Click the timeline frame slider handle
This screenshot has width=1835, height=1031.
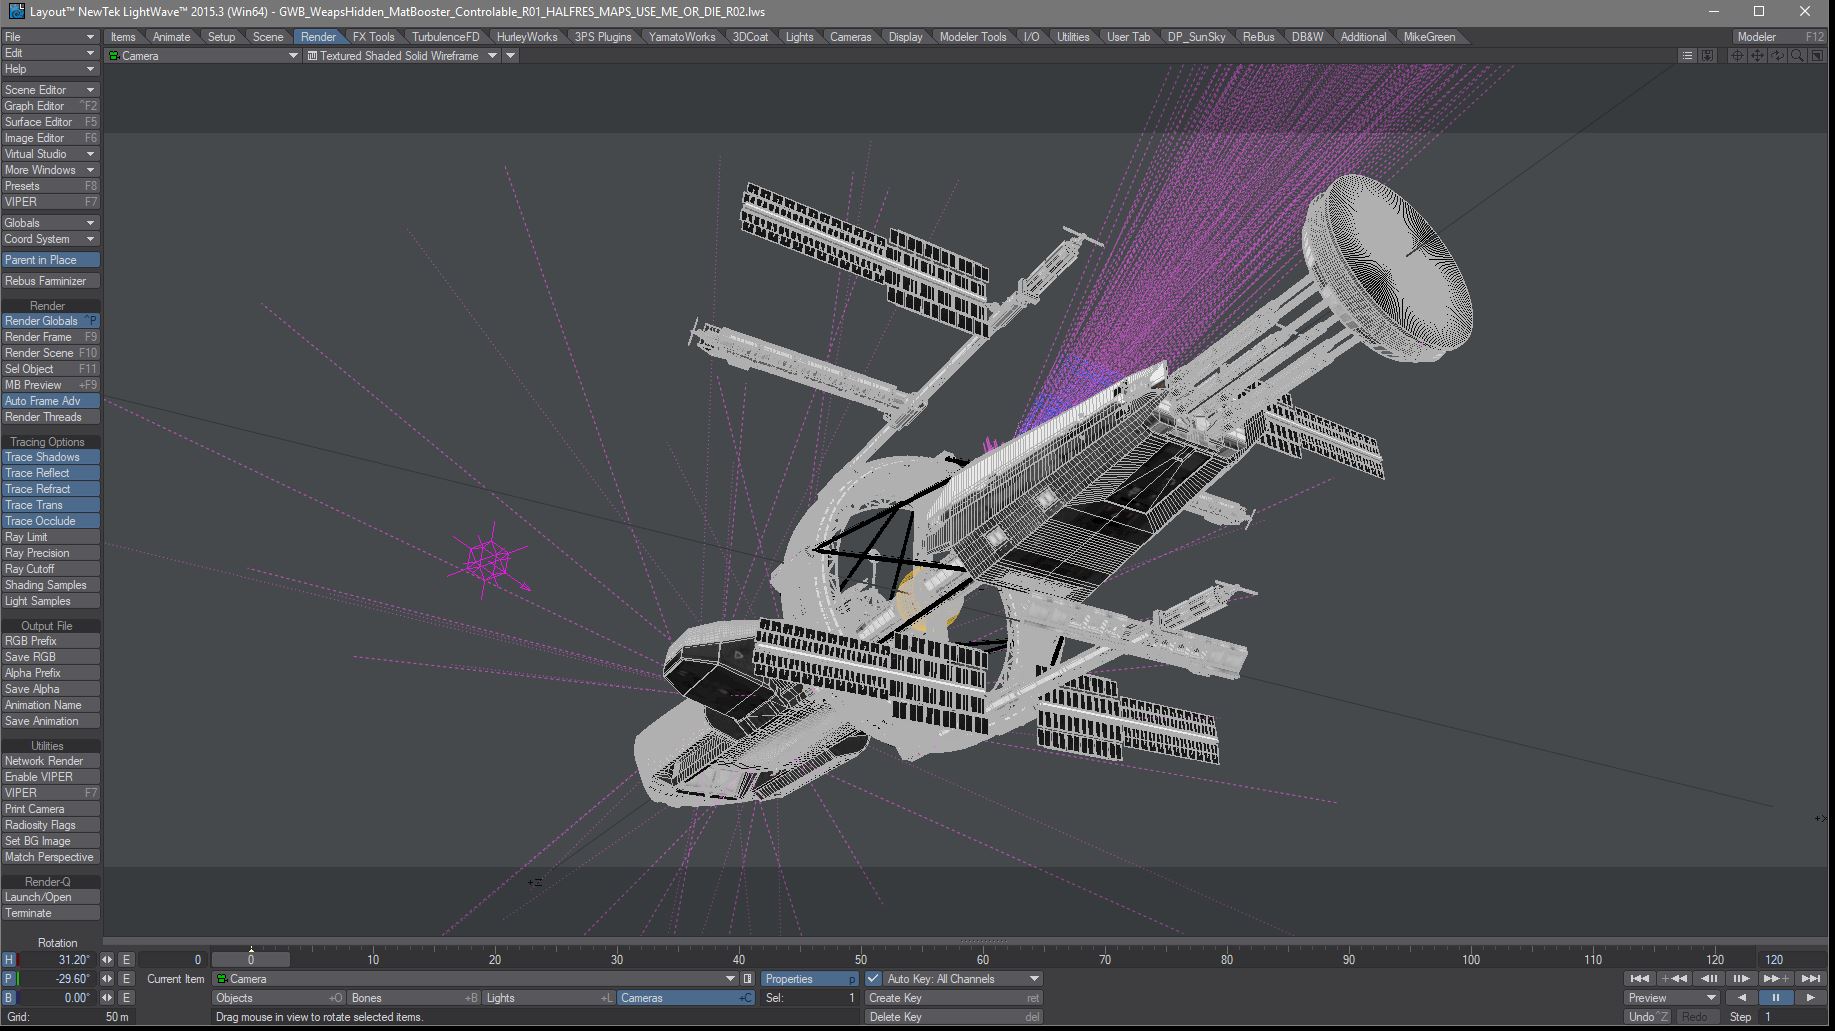click(251, 960)
